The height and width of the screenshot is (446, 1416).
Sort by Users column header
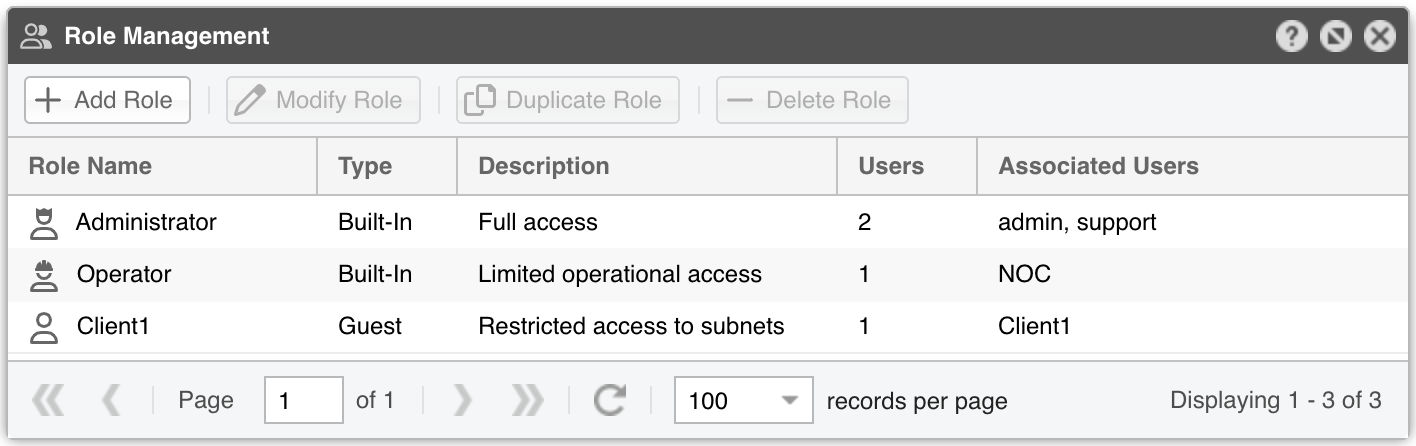click(907, 166)
